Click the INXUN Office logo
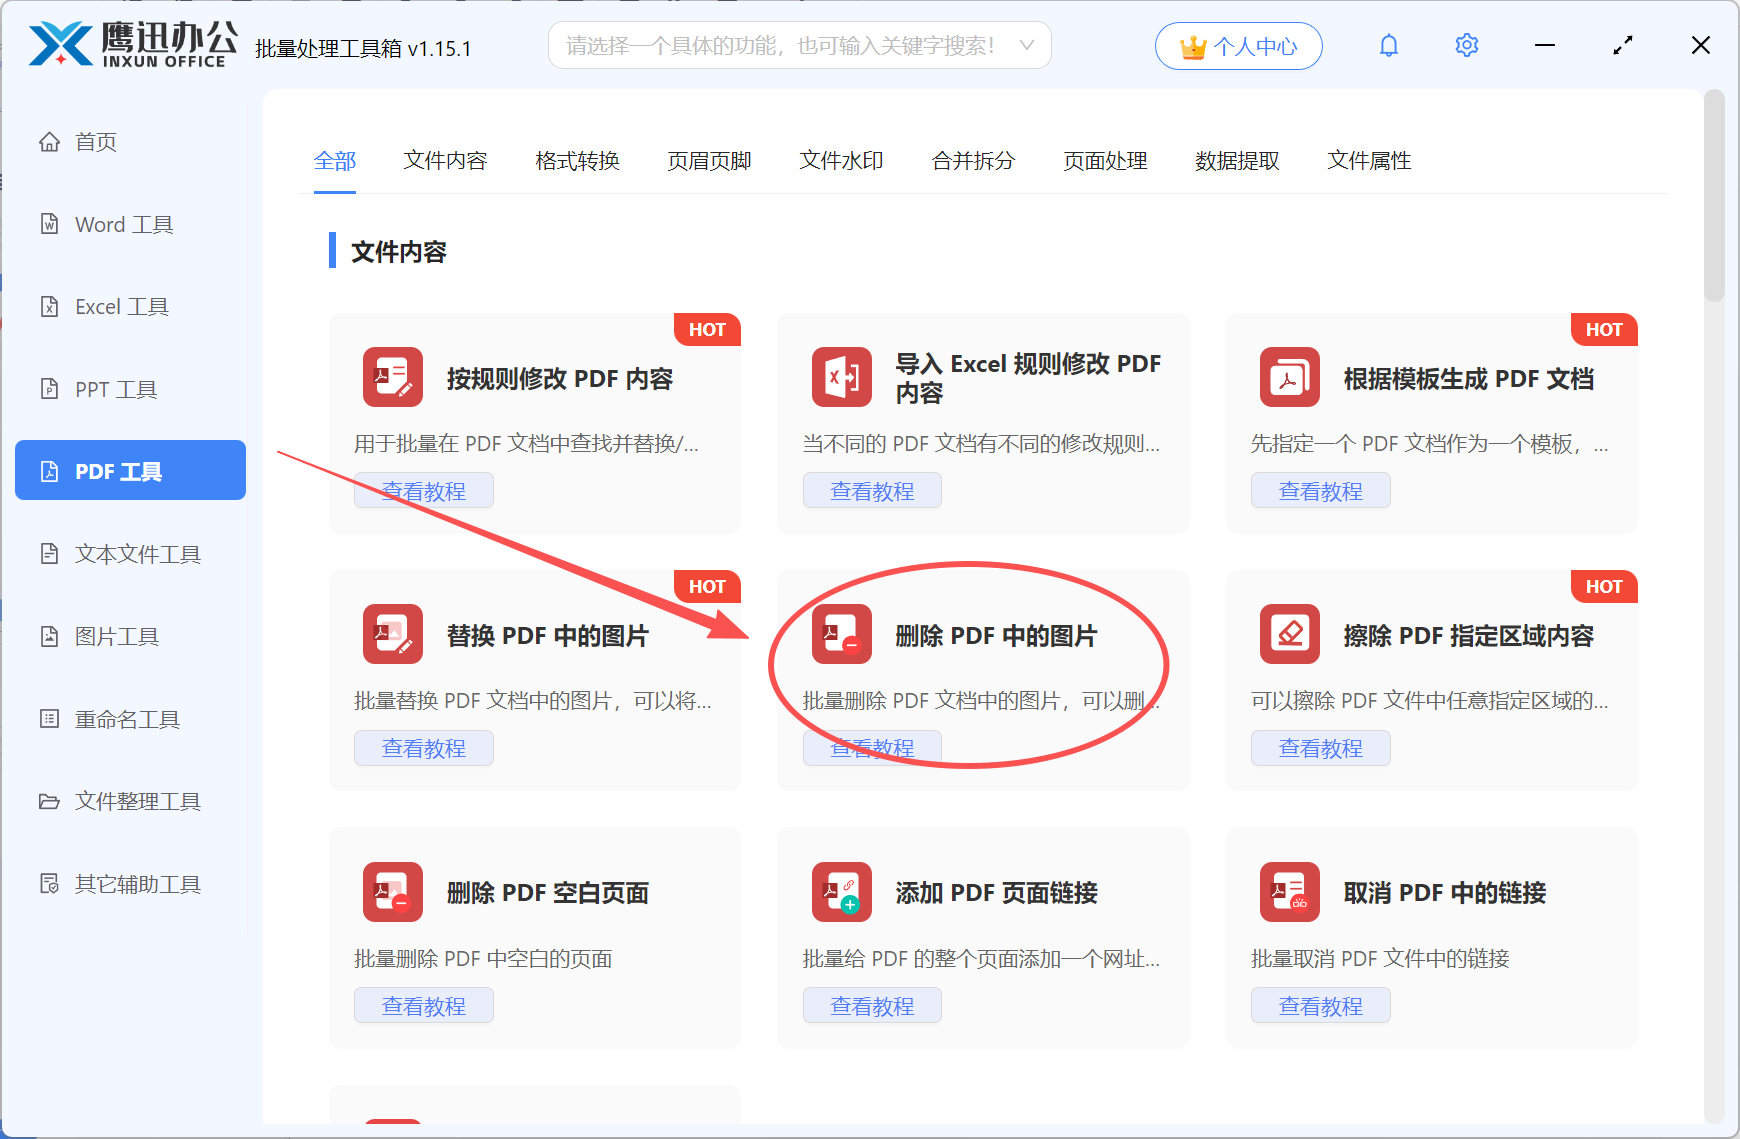 (133, 45)
